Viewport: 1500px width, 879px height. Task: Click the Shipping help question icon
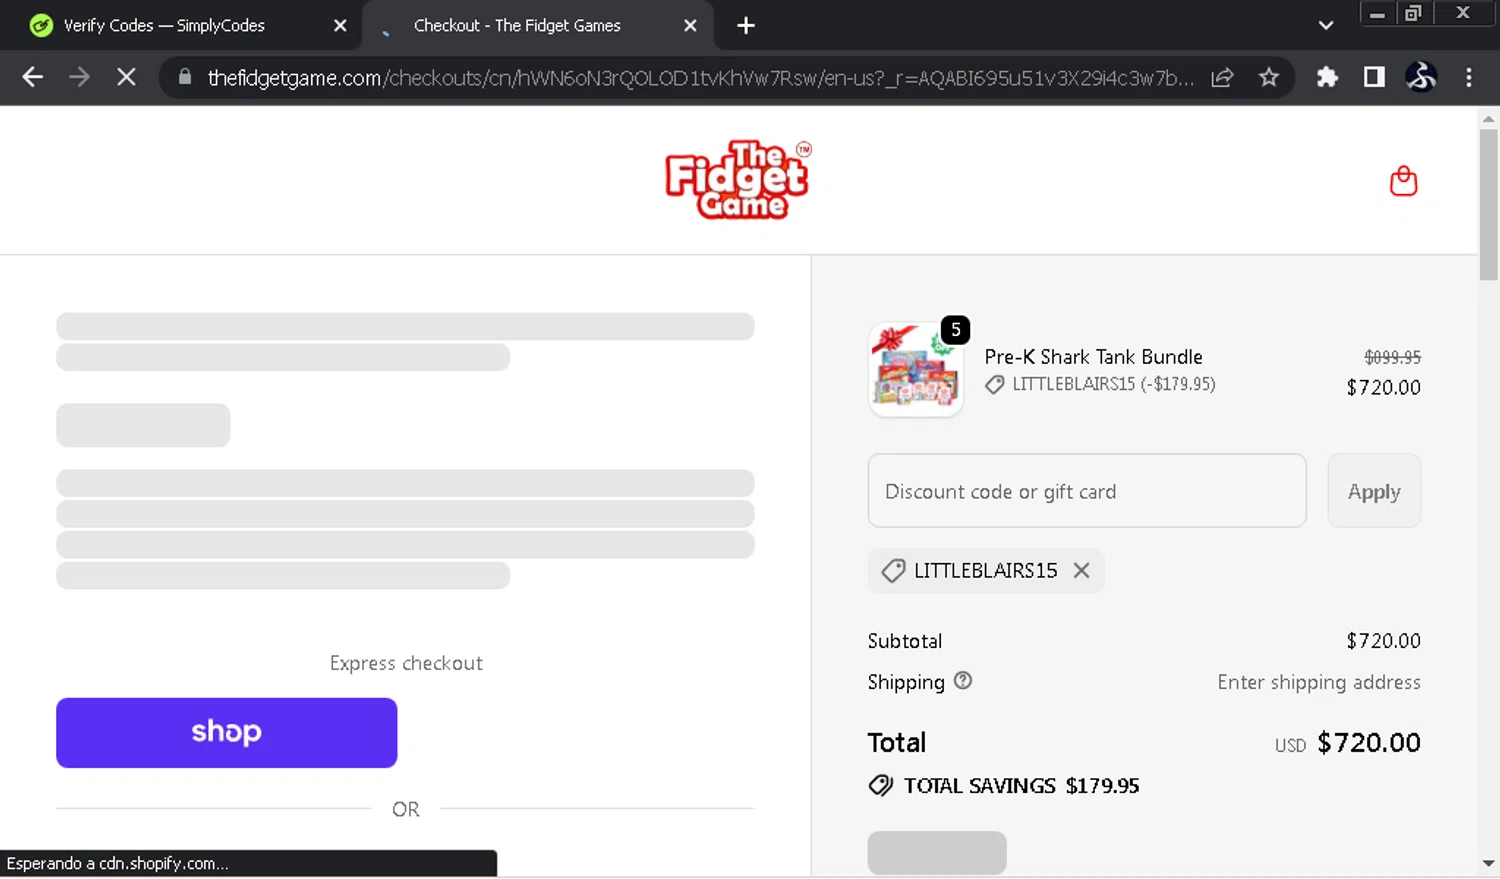tap(963, 680)
